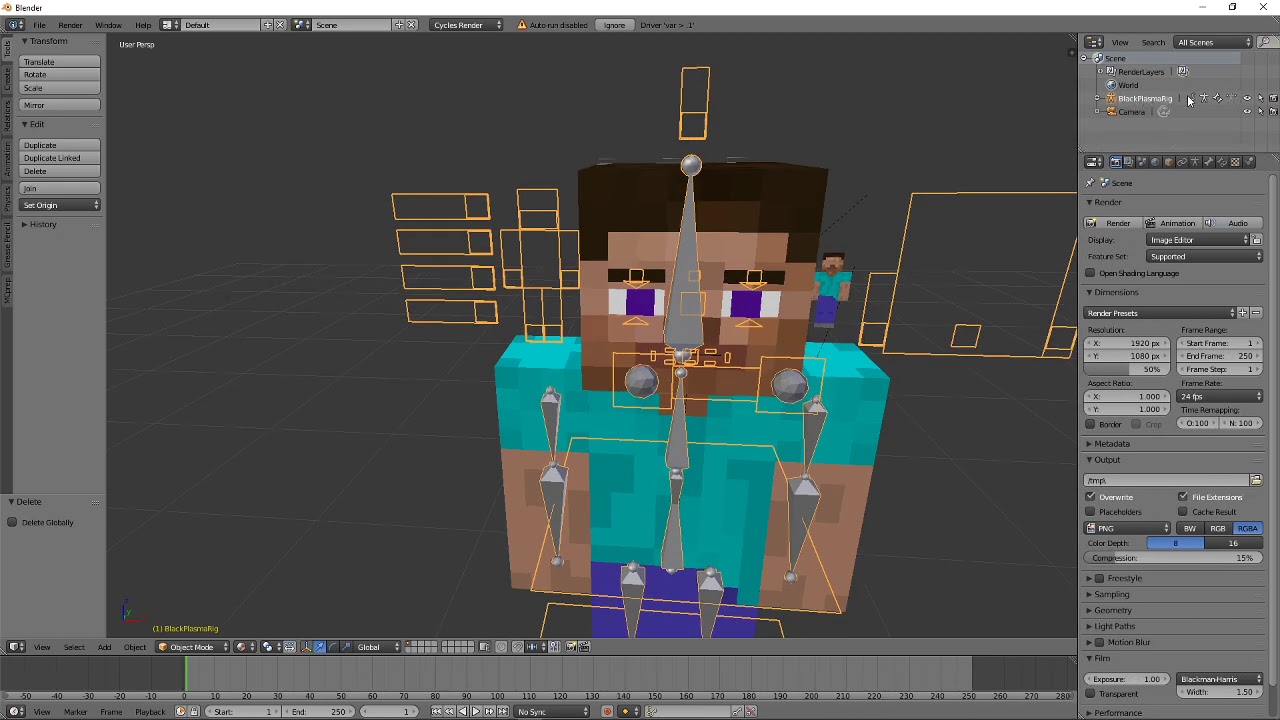Screen dimensions: 1280x720
Task: Open the Bone Constraints properties tab icon
Action: 1221,162
